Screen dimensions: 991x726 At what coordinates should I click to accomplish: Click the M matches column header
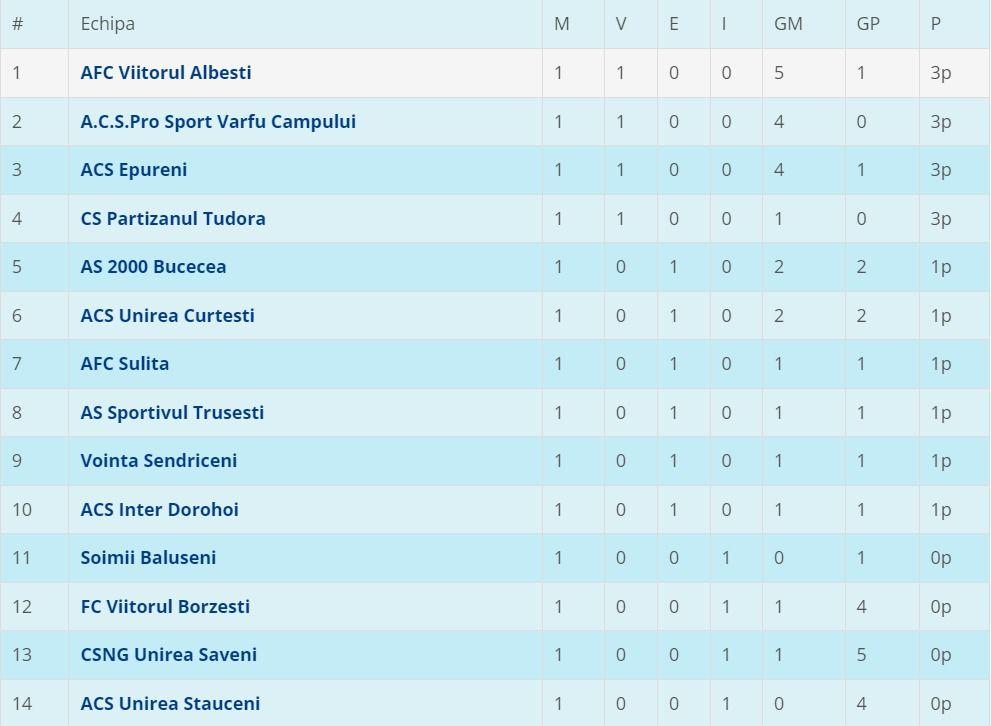click(562, 24)
